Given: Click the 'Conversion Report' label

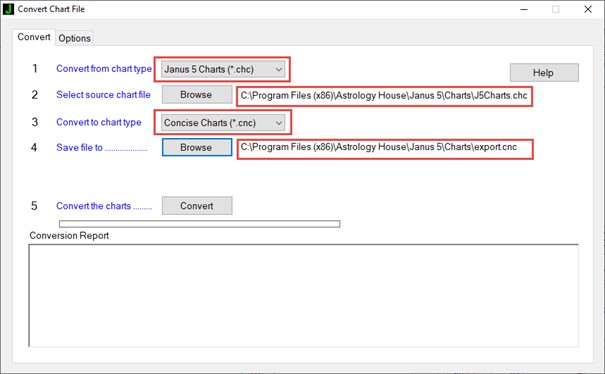Looking at the screenshot, I should coord(69,235).
